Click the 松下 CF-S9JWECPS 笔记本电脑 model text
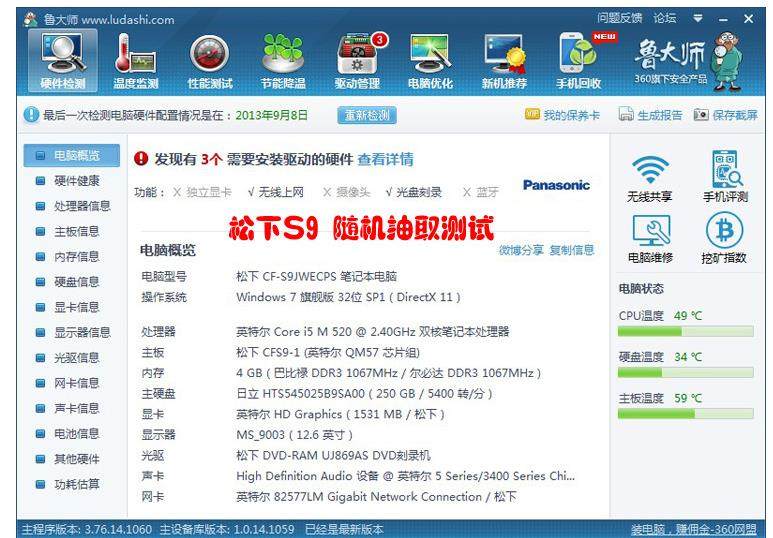 (316, 276)
